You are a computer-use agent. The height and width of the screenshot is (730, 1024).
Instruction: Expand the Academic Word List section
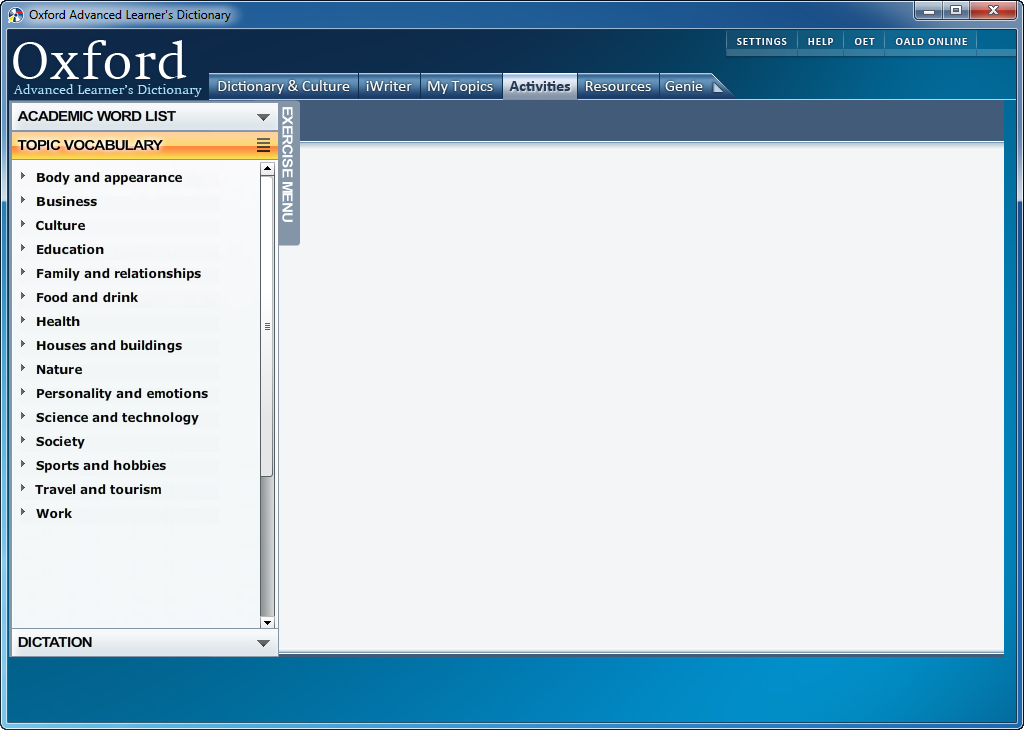[x=263, y=117]
